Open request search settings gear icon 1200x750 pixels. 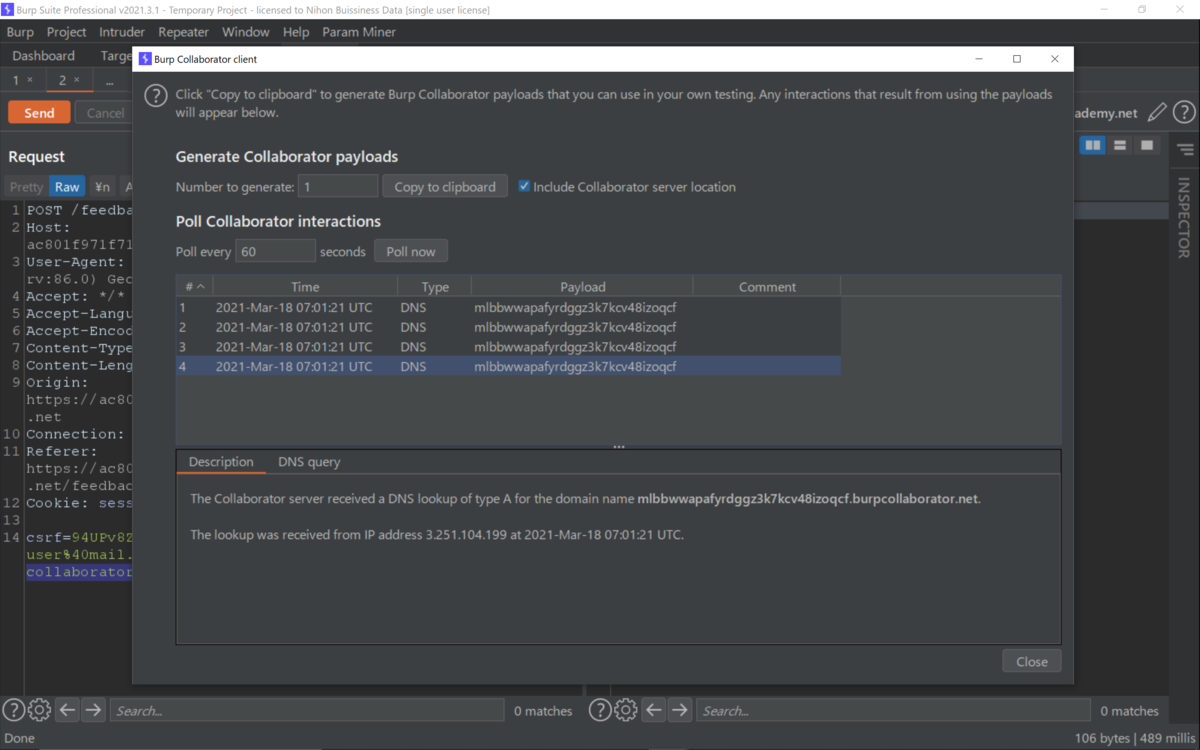coord(39,710)
